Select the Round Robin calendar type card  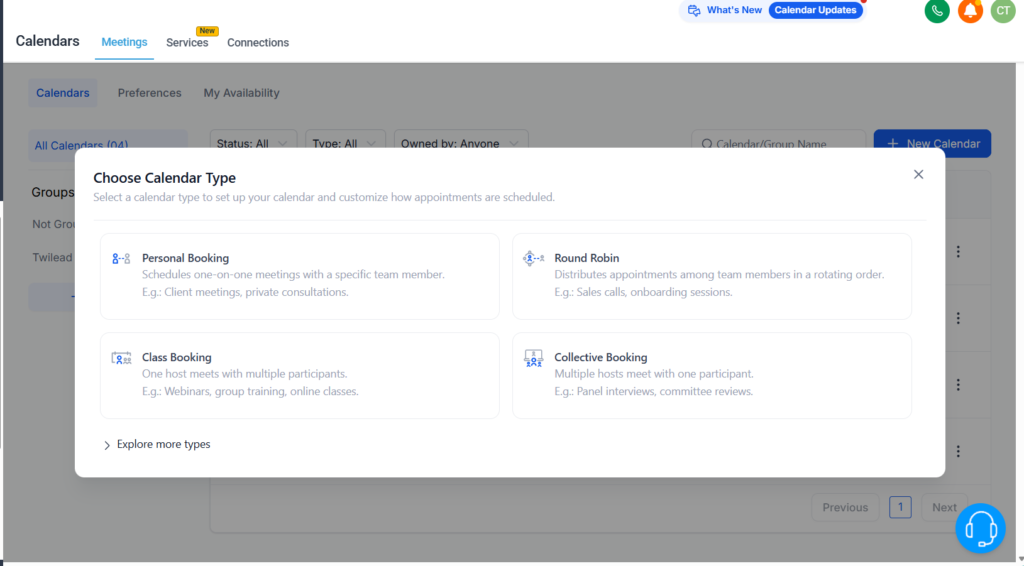coord(711,276)
